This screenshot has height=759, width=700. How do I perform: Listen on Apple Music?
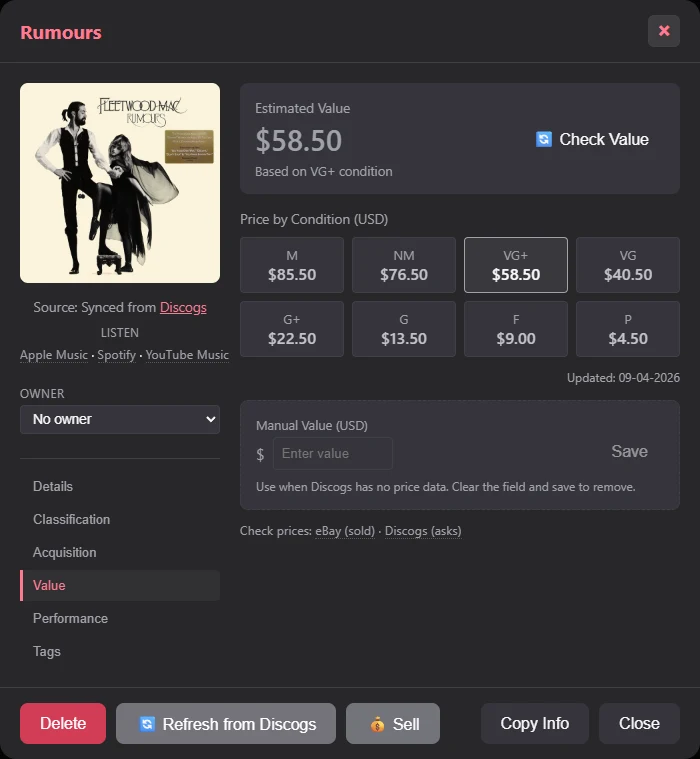[x=54, y=355]
